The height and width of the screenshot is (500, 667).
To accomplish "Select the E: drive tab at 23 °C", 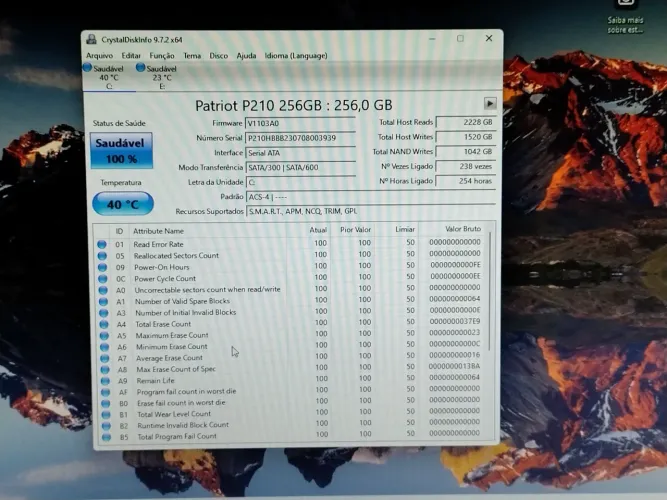I will pos(162,77).
